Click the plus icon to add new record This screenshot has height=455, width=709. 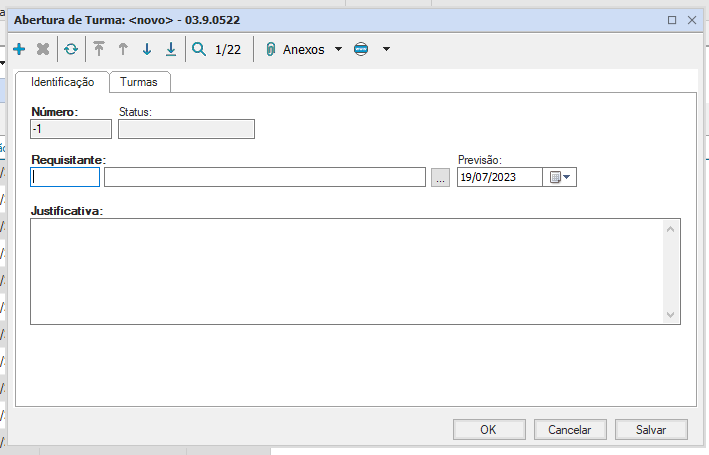pyautogui.click(x=20, y=49)
